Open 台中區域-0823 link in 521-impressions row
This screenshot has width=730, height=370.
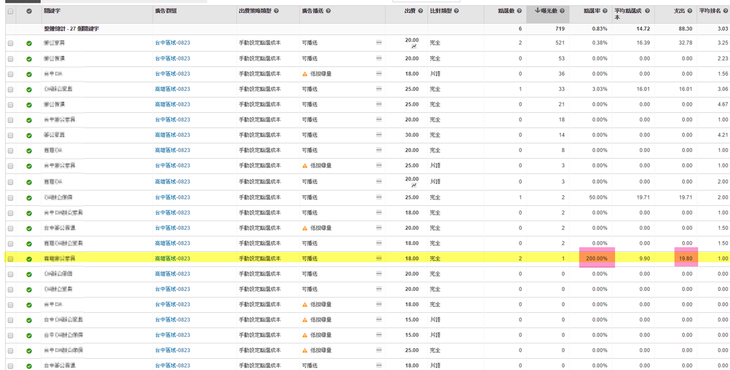172,43
